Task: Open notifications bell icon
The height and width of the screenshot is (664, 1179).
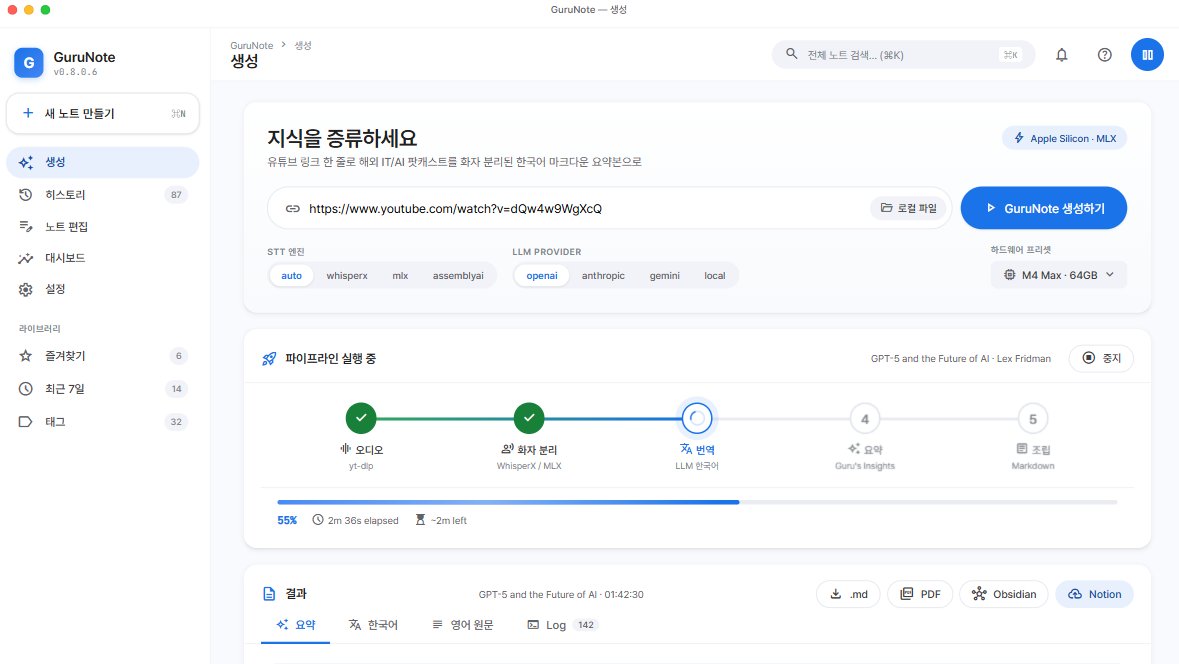Action: (1062, 55)
